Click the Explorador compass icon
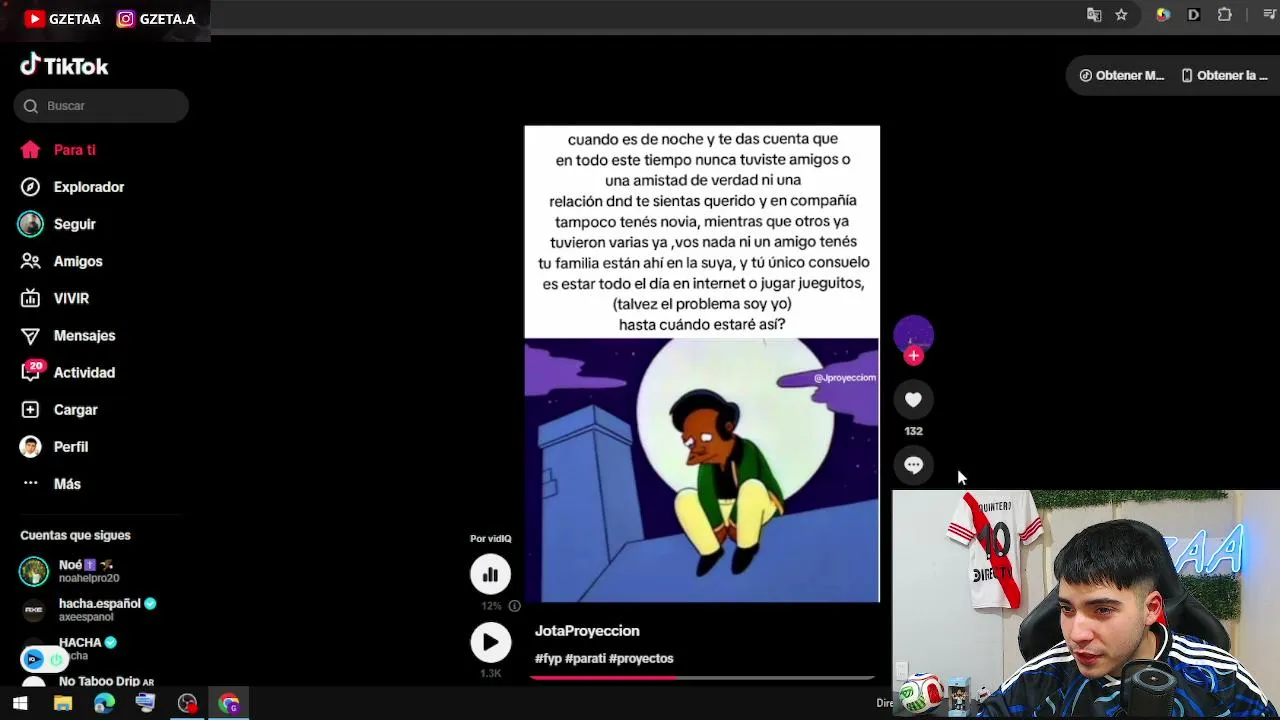The height and width of the screenshot is (720, 1280). [x=31, y=187]
